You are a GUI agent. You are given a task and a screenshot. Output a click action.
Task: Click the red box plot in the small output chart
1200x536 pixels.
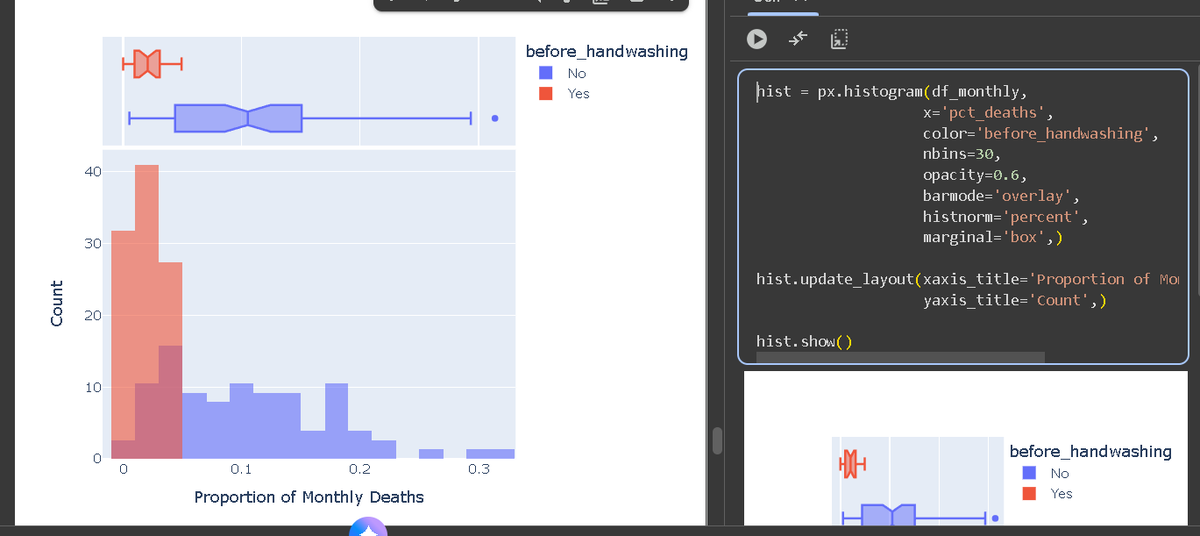pos(851,463)
